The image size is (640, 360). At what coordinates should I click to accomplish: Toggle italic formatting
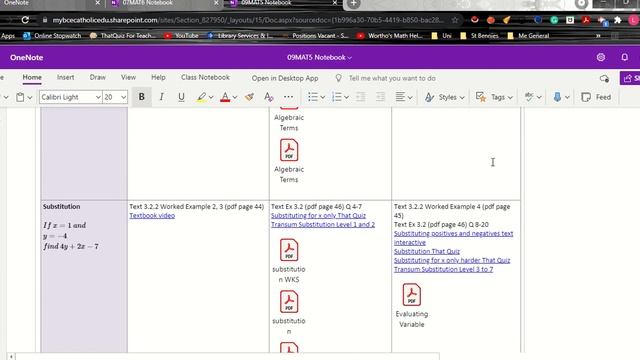pos(162,97)
